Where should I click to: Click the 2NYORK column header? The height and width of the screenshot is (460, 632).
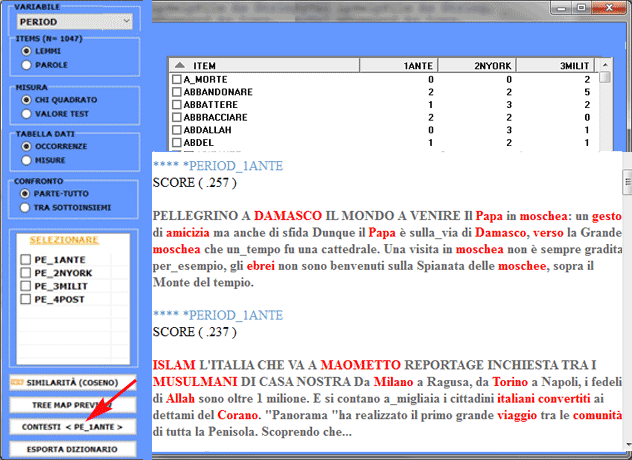[x=477, y=66]
